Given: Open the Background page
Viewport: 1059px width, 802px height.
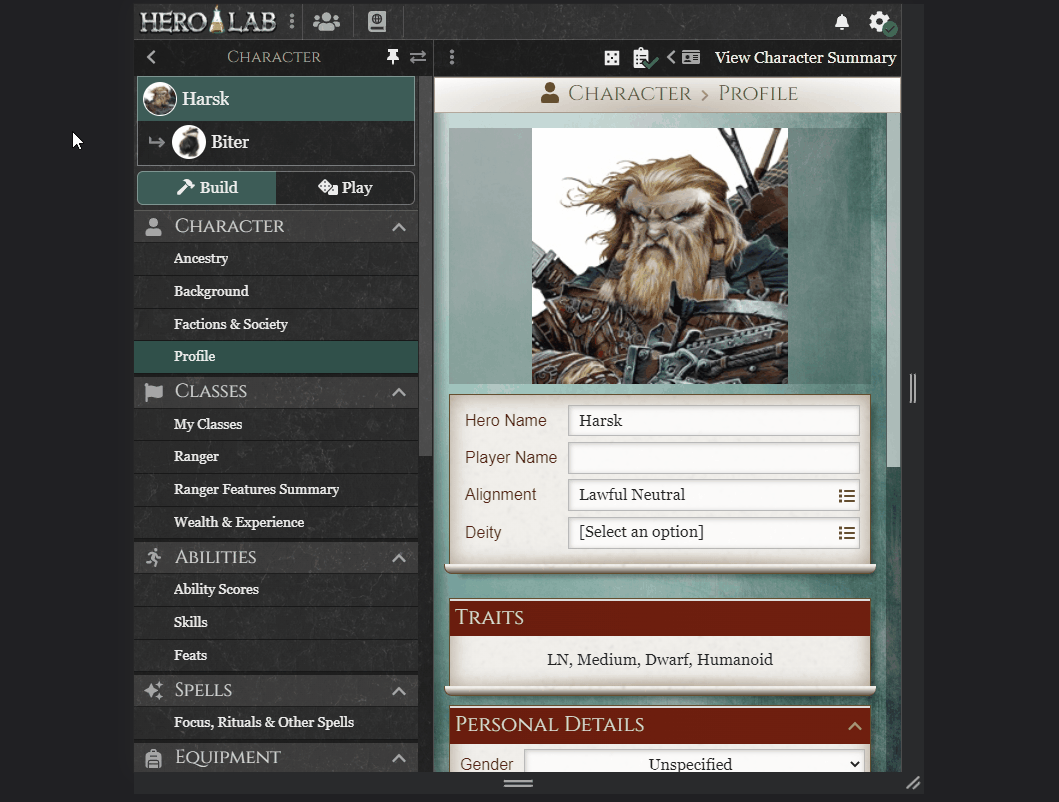Looking at the screenshot, I should [276, 291].
